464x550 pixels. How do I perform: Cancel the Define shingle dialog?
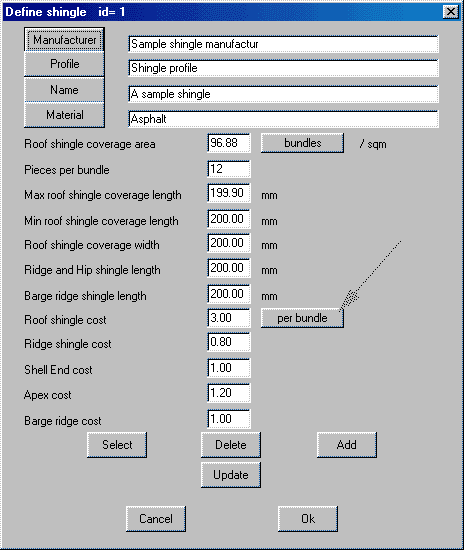click(156, 519)
